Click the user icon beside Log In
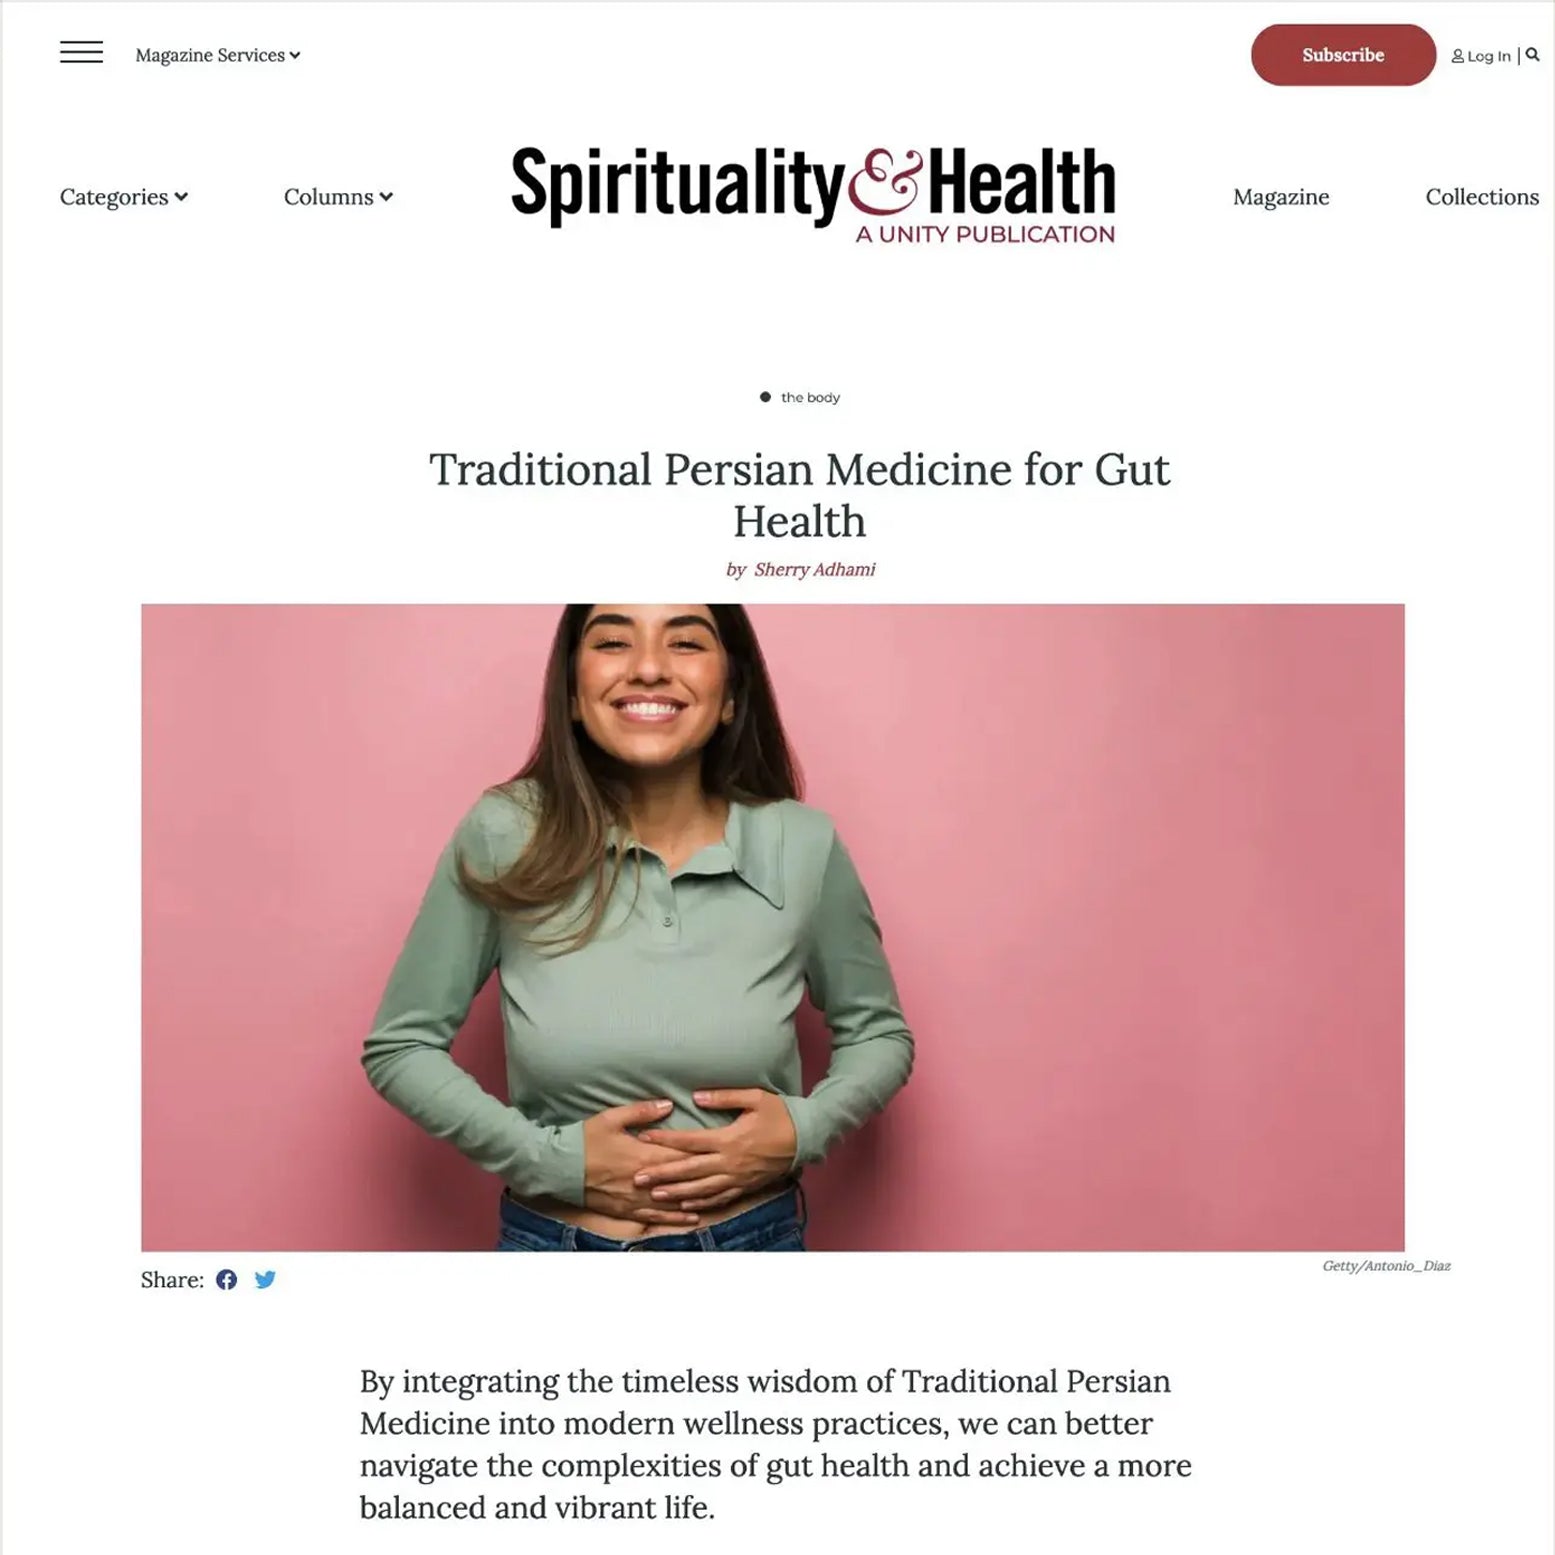The height and width of the screenshot is (1555, 1555). [1457, 56]
